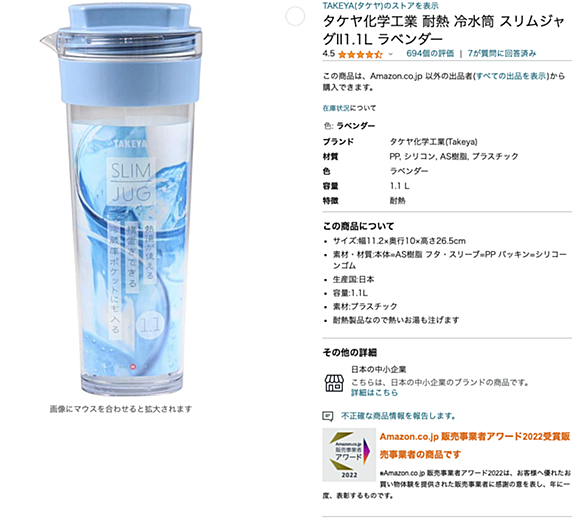Click the Takeya brand name value
586x523 pixels.
(x=434, y=142)
